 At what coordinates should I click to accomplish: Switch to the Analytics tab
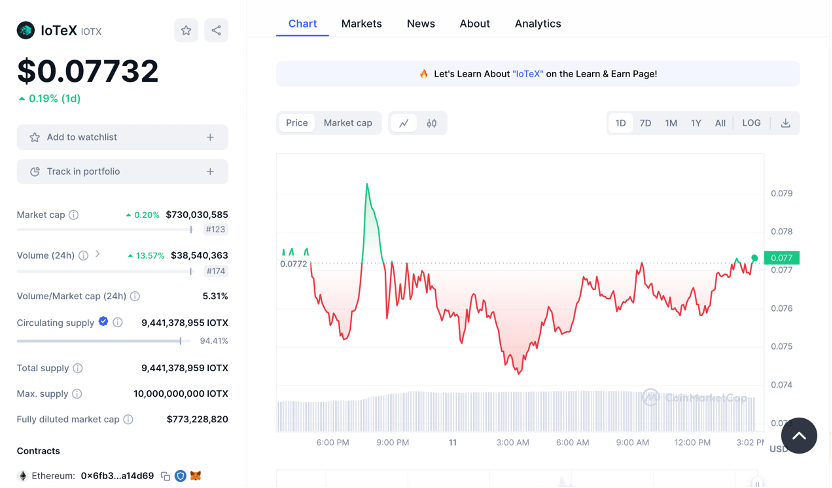[x=538, y=23]
